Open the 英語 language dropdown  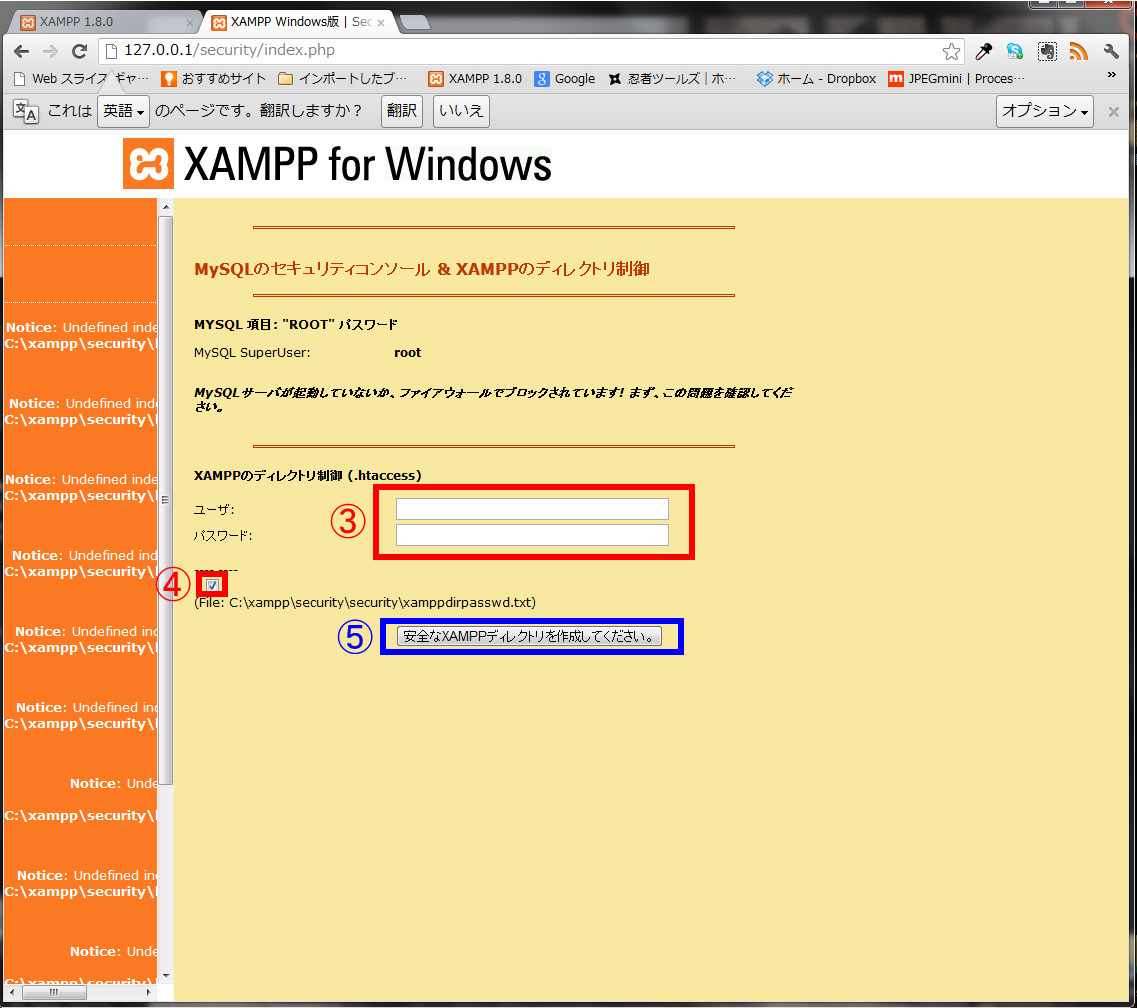click(123, 111)
